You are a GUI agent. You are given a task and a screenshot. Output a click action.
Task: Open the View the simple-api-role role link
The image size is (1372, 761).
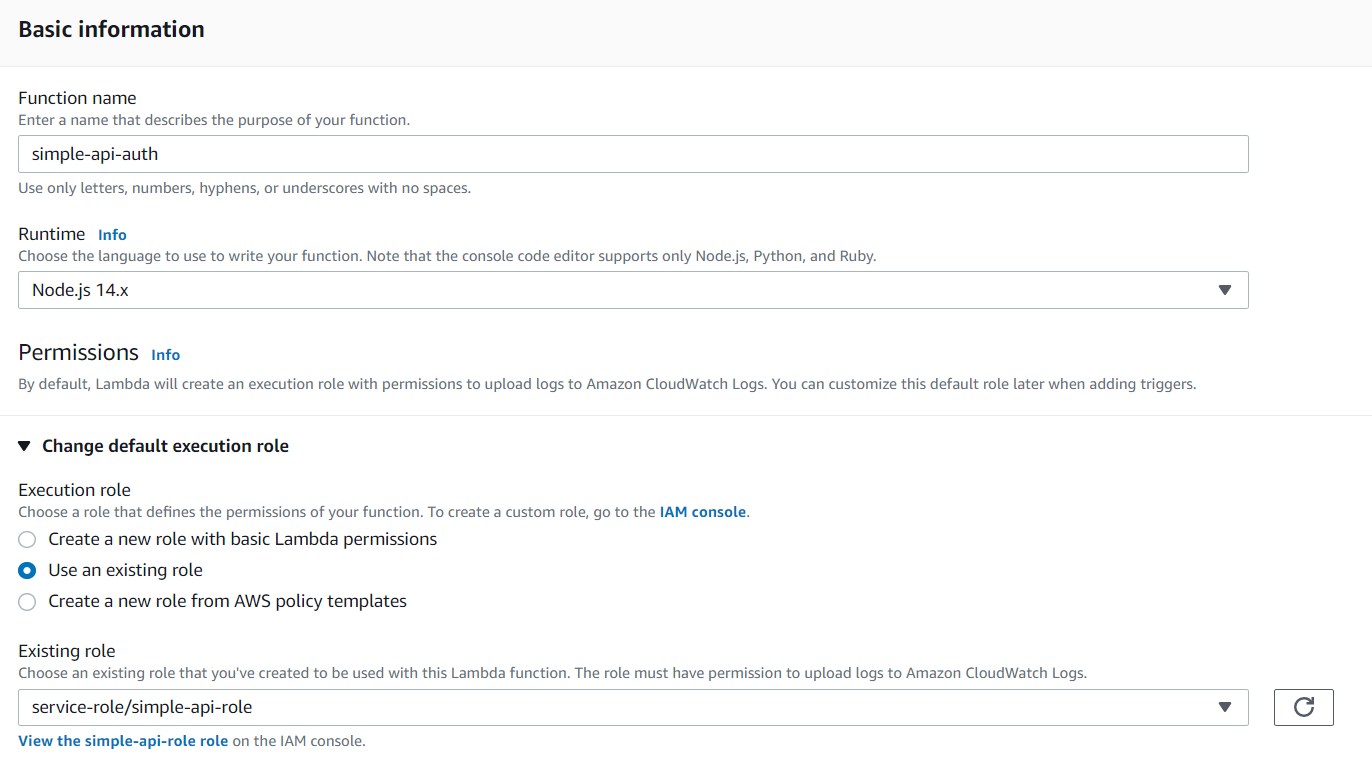point(122,741)
